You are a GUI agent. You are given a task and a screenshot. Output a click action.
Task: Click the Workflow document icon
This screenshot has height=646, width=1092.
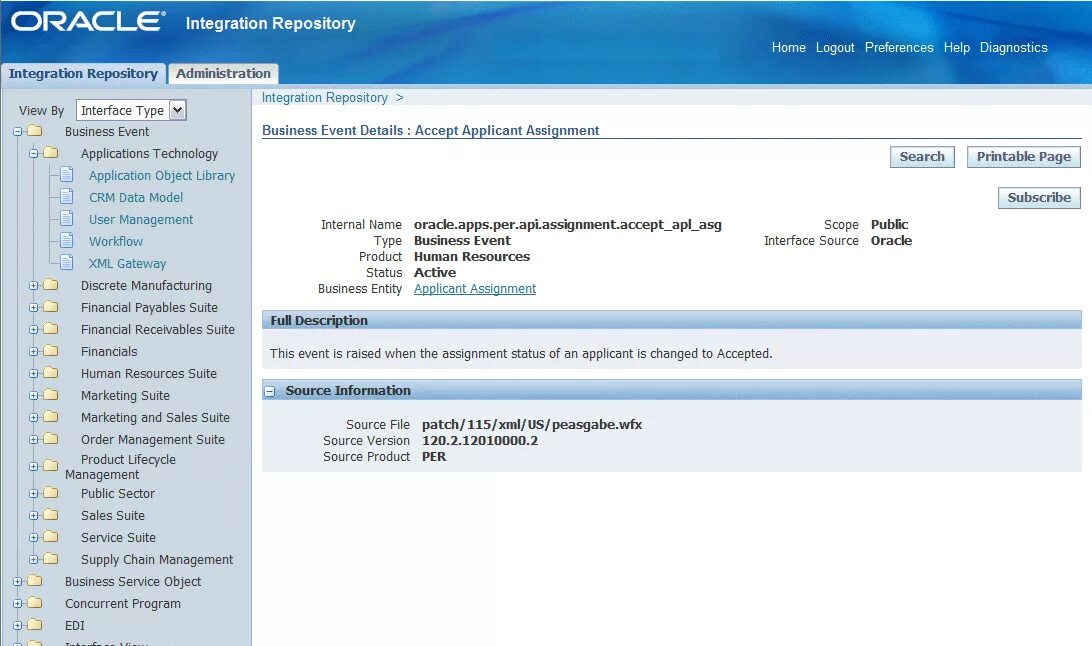tap(67, 240)
